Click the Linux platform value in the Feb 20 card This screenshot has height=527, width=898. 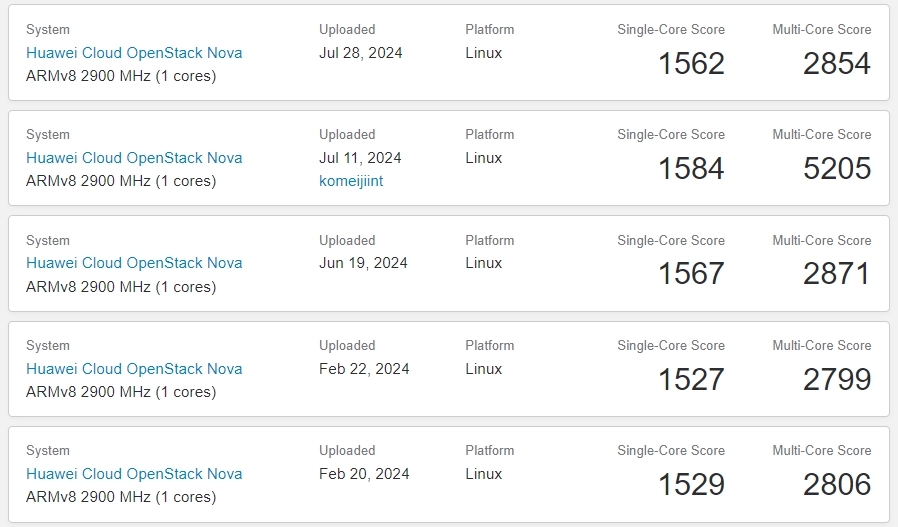coord(483,474)
